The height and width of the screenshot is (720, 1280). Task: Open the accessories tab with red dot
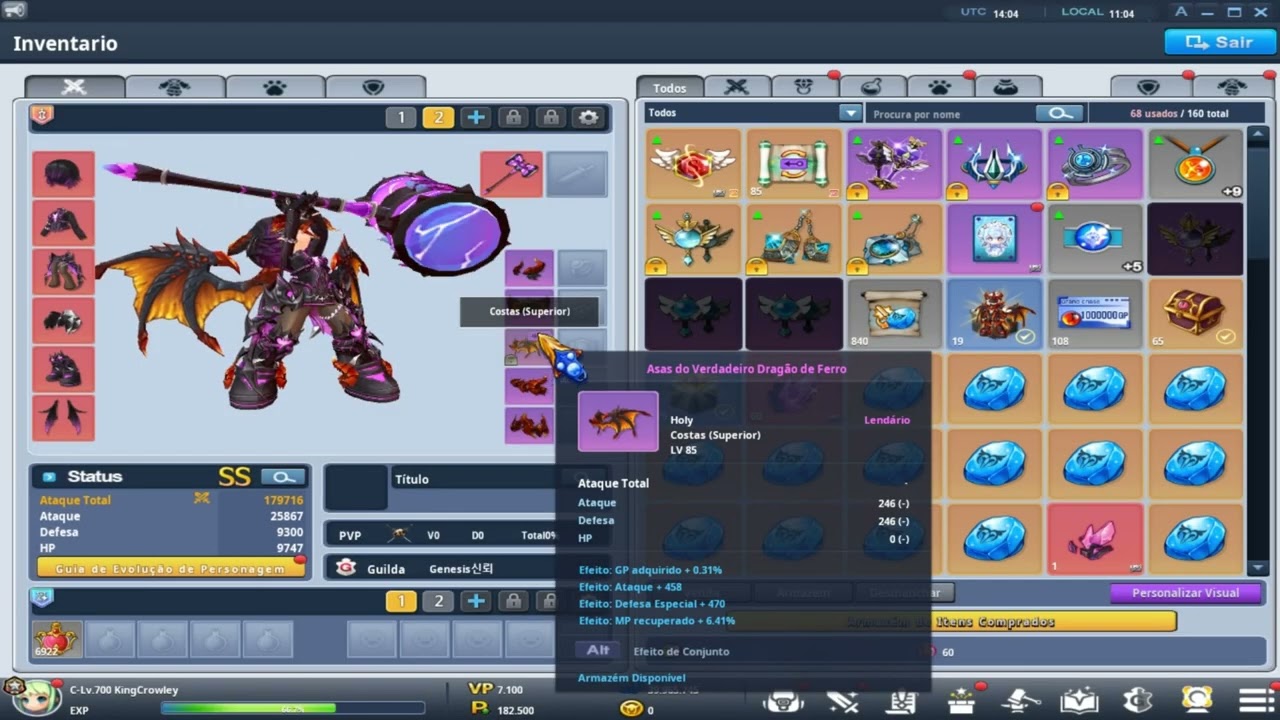tap(804, 87)
